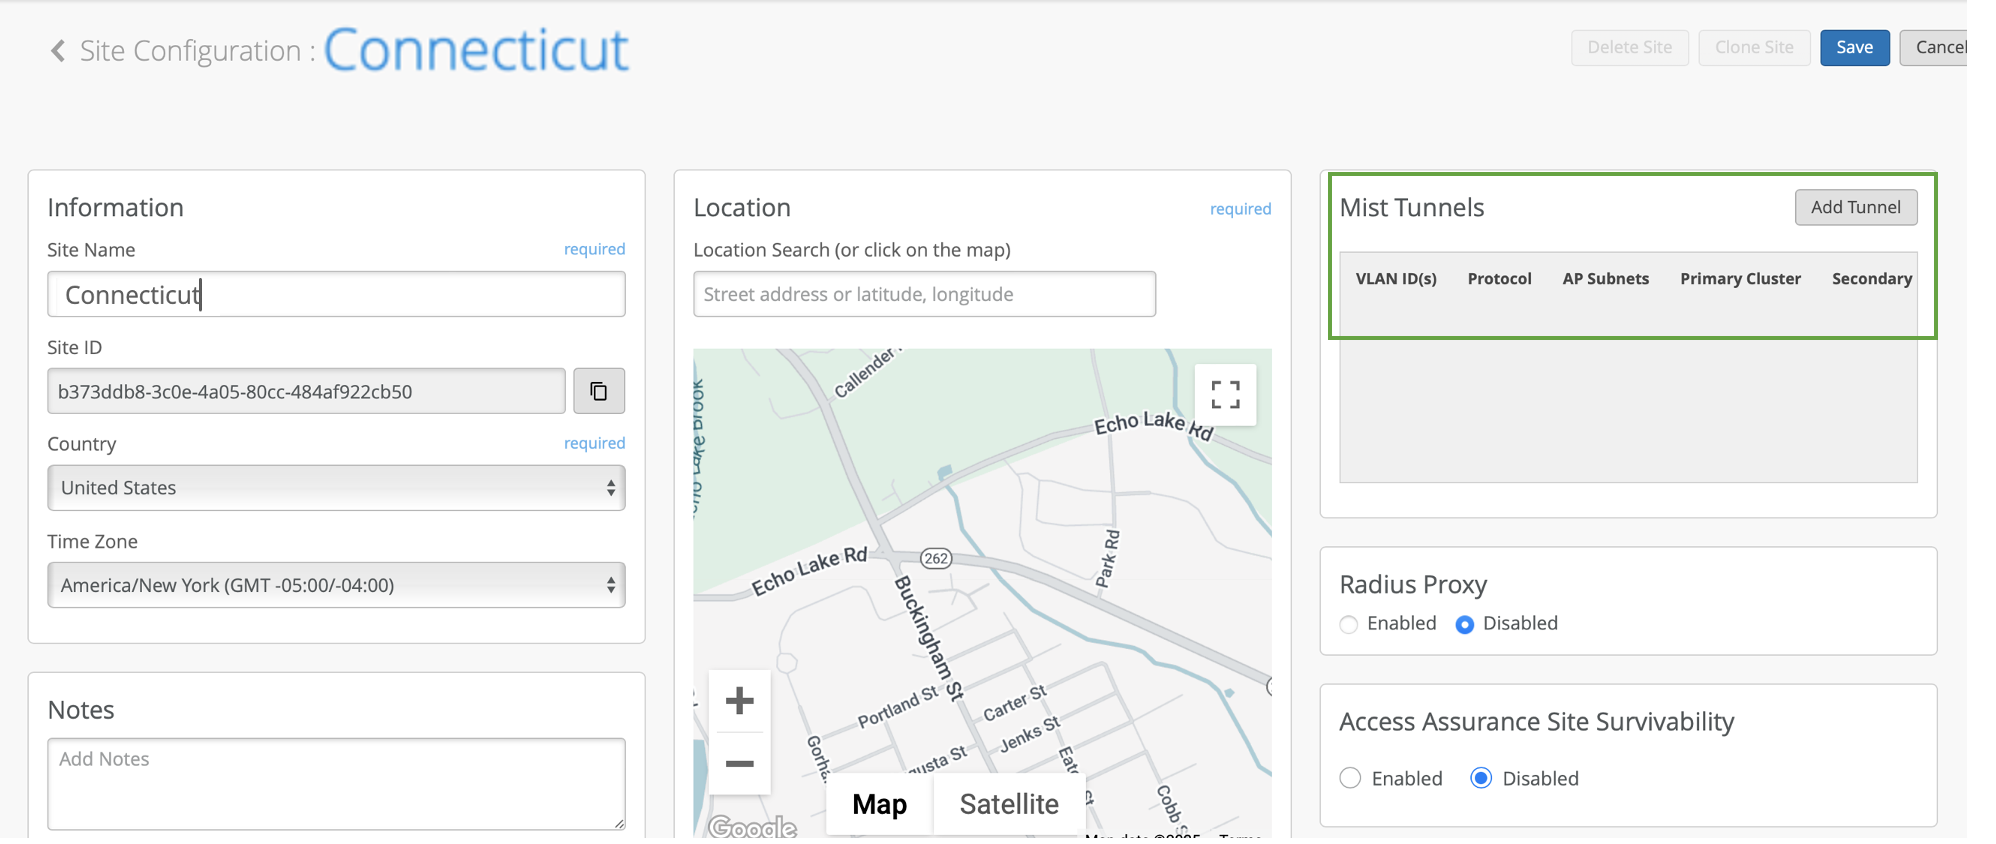Click the back arrow beside Site Configuration
The image size is (1996, 844).
click(x=58, y=51)
